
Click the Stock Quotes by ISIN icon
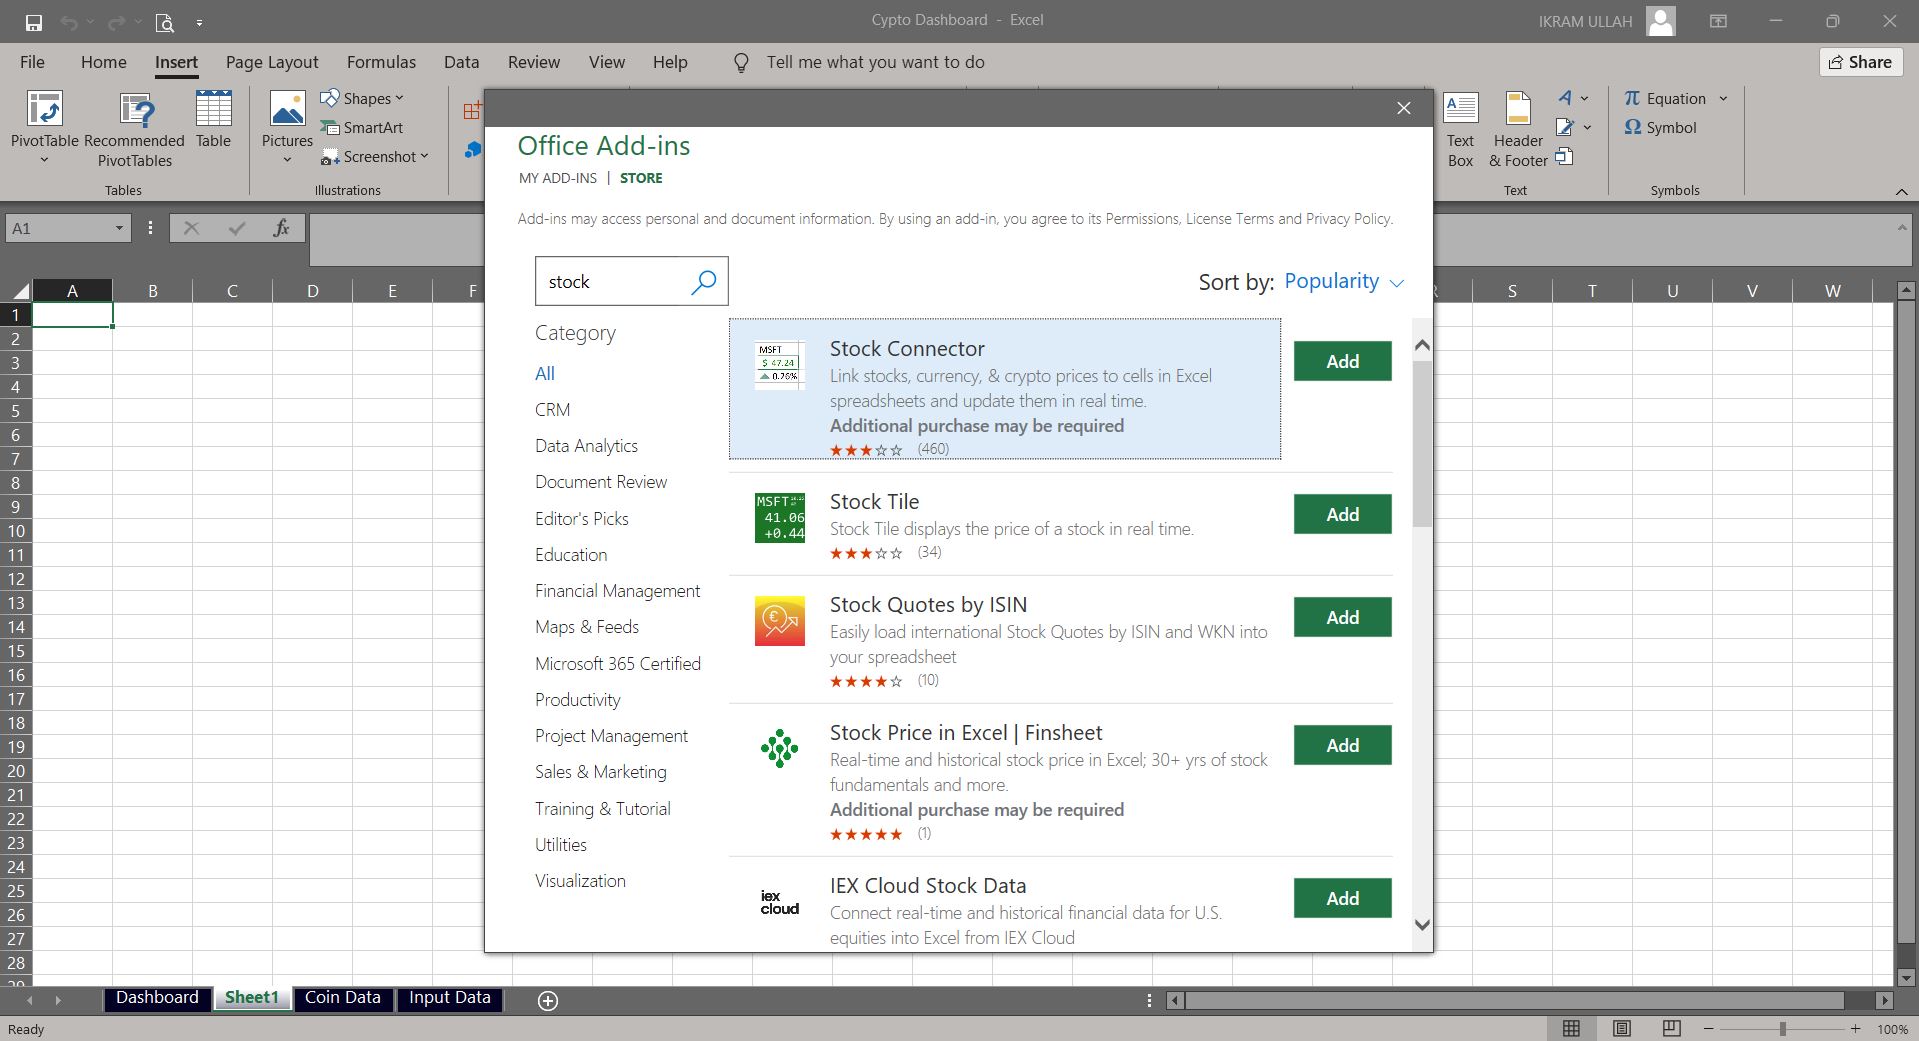click(780, 621)
